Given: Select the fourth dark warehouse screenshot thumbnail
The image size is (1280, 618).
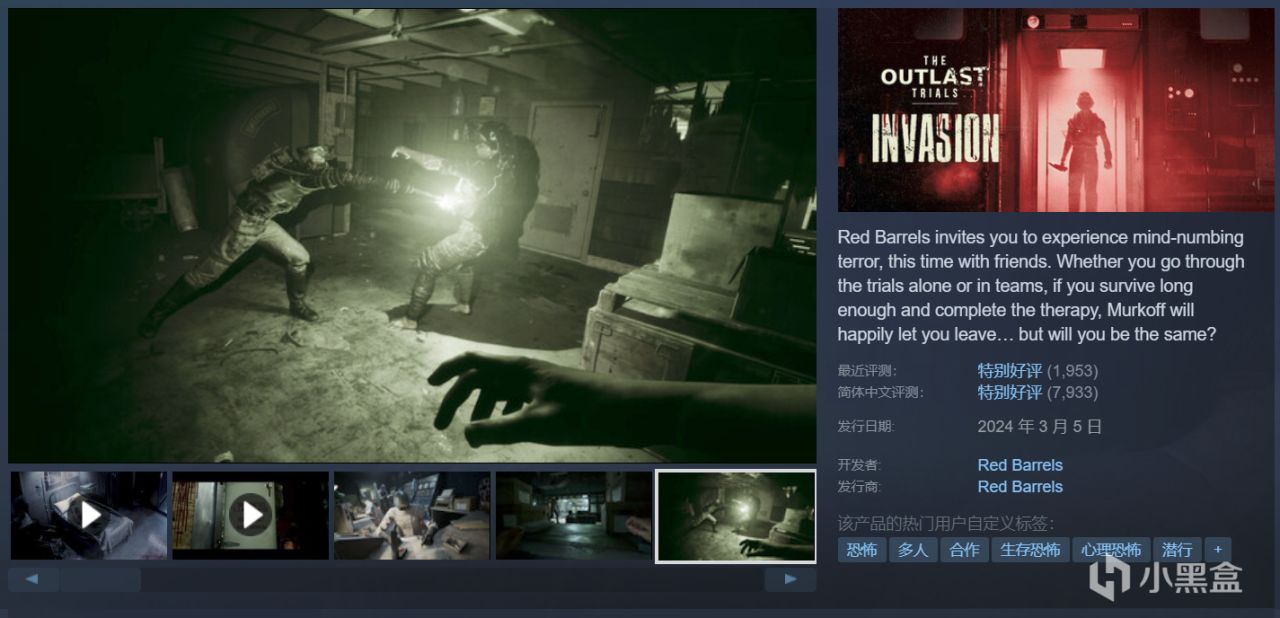Looking at the screenshot, I should [574, 515].
